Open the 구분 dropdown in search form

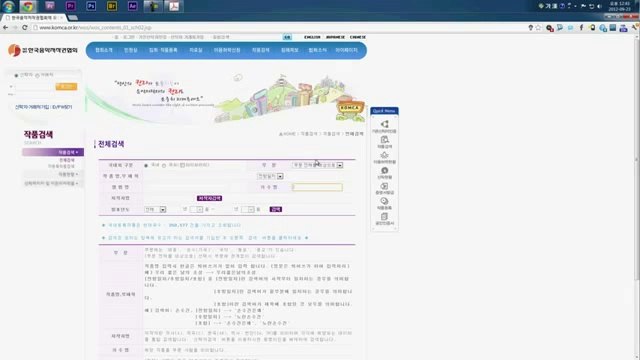(x=318, y=165)
